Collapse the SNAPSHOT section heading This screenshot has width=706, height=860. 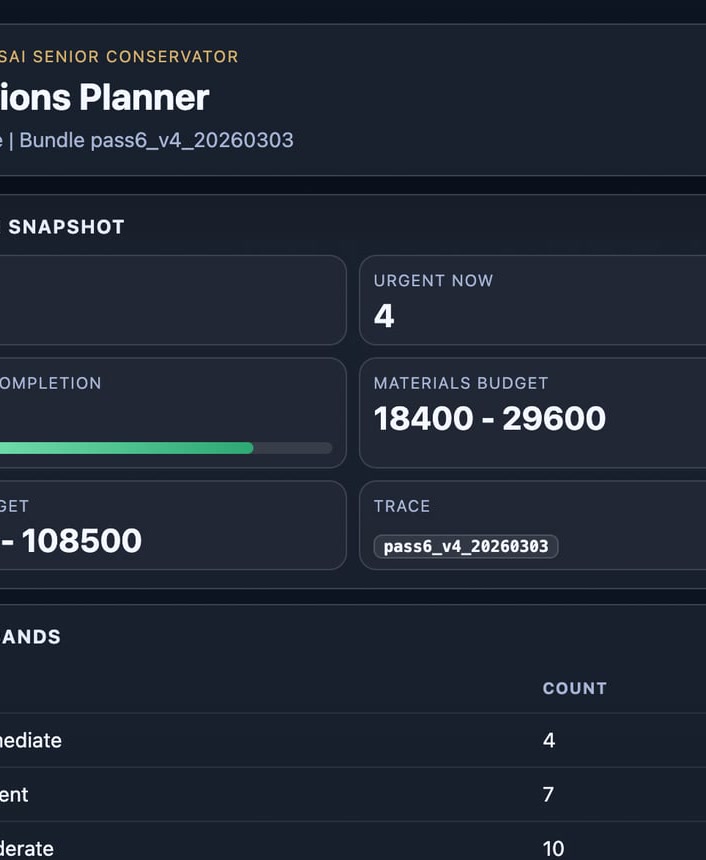(x=66, y=227)
